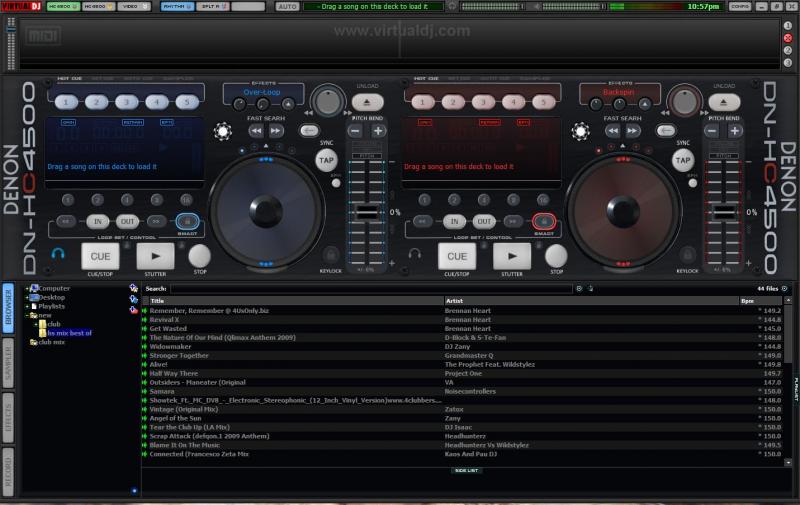Click into the Search input field
Image resolution: width=800 pixels, height=505 pixels.
371,289
